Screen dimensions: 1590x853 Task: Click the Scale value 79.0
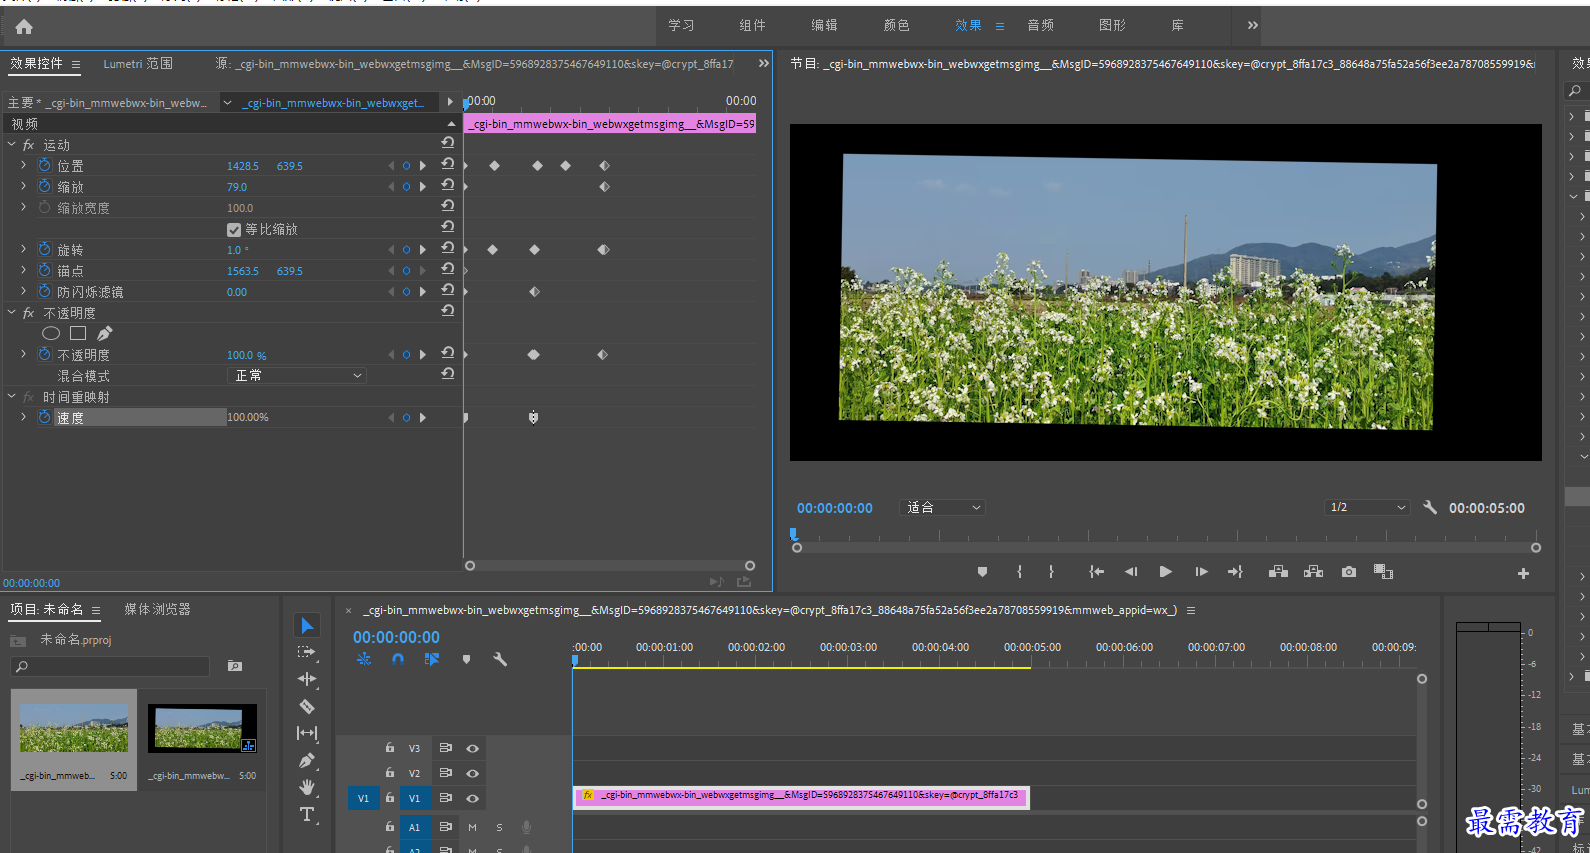click(x=237, y=187)
